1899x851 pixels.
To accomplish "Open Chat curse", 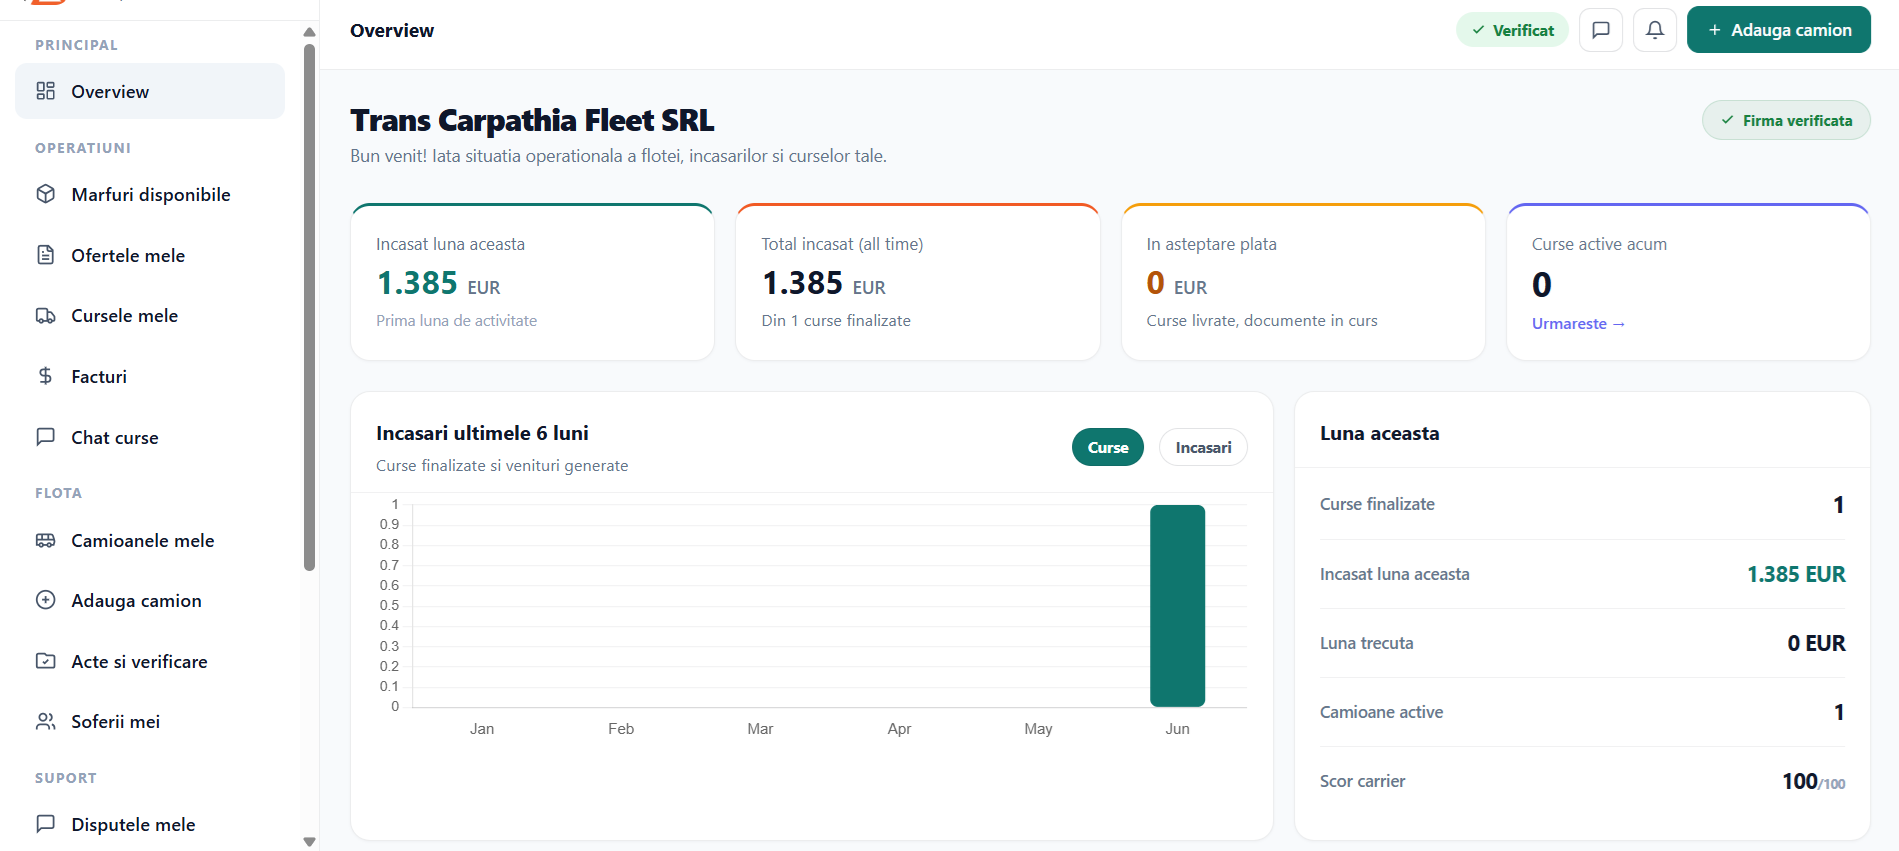I will [x=150, y=437].
